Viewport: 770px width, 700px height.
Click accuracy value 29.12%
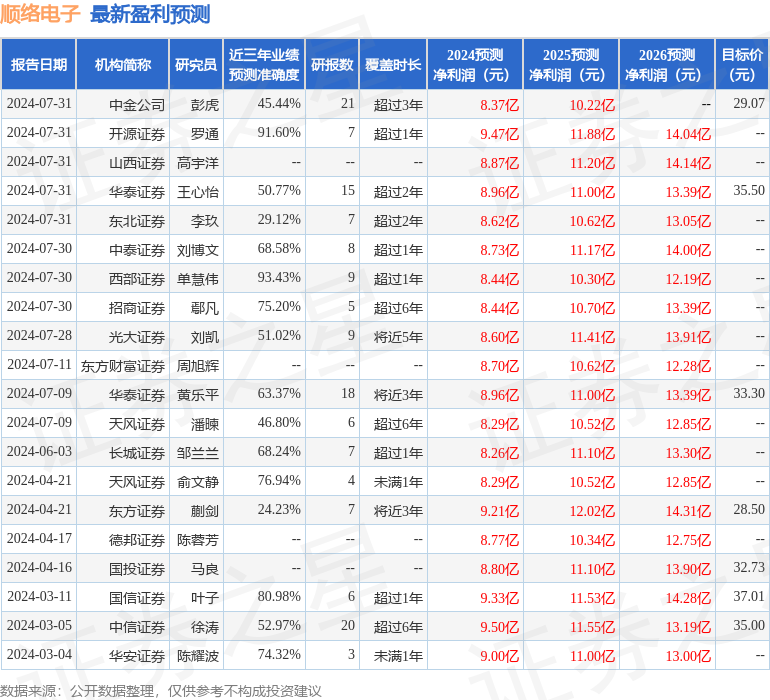tap(279, 220)
